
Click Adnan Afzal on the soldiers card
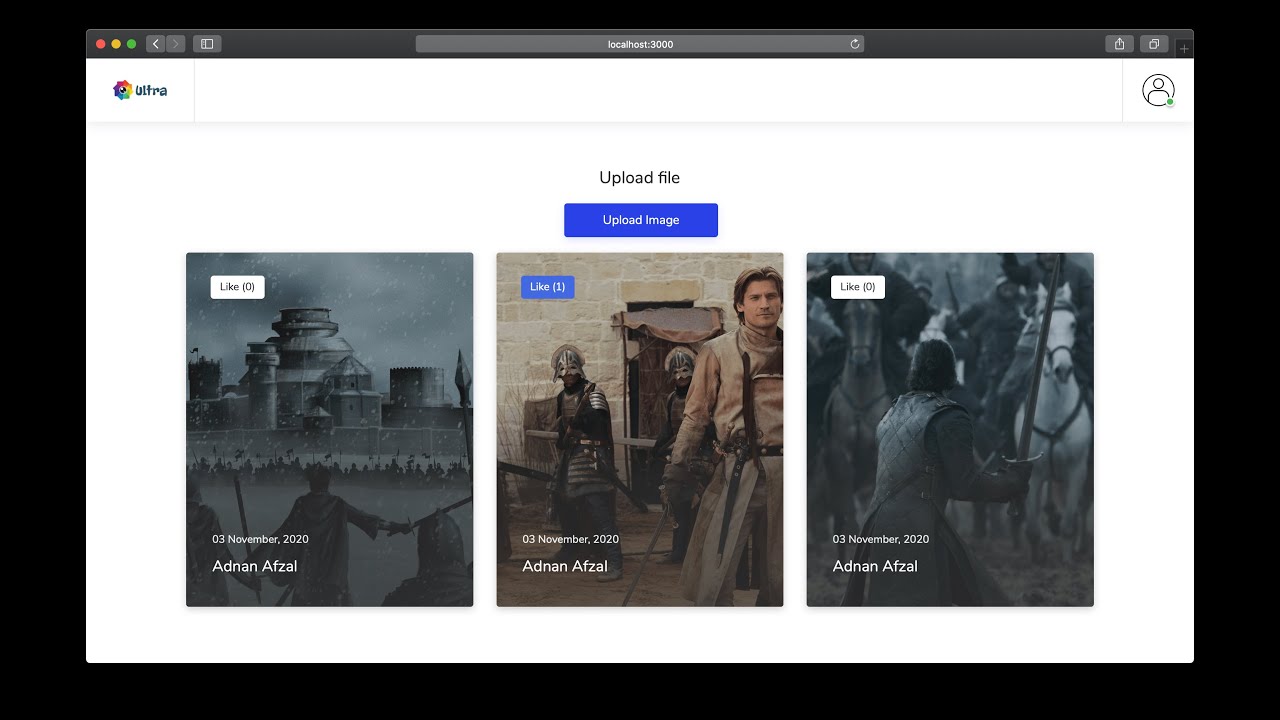click(565, 566)
